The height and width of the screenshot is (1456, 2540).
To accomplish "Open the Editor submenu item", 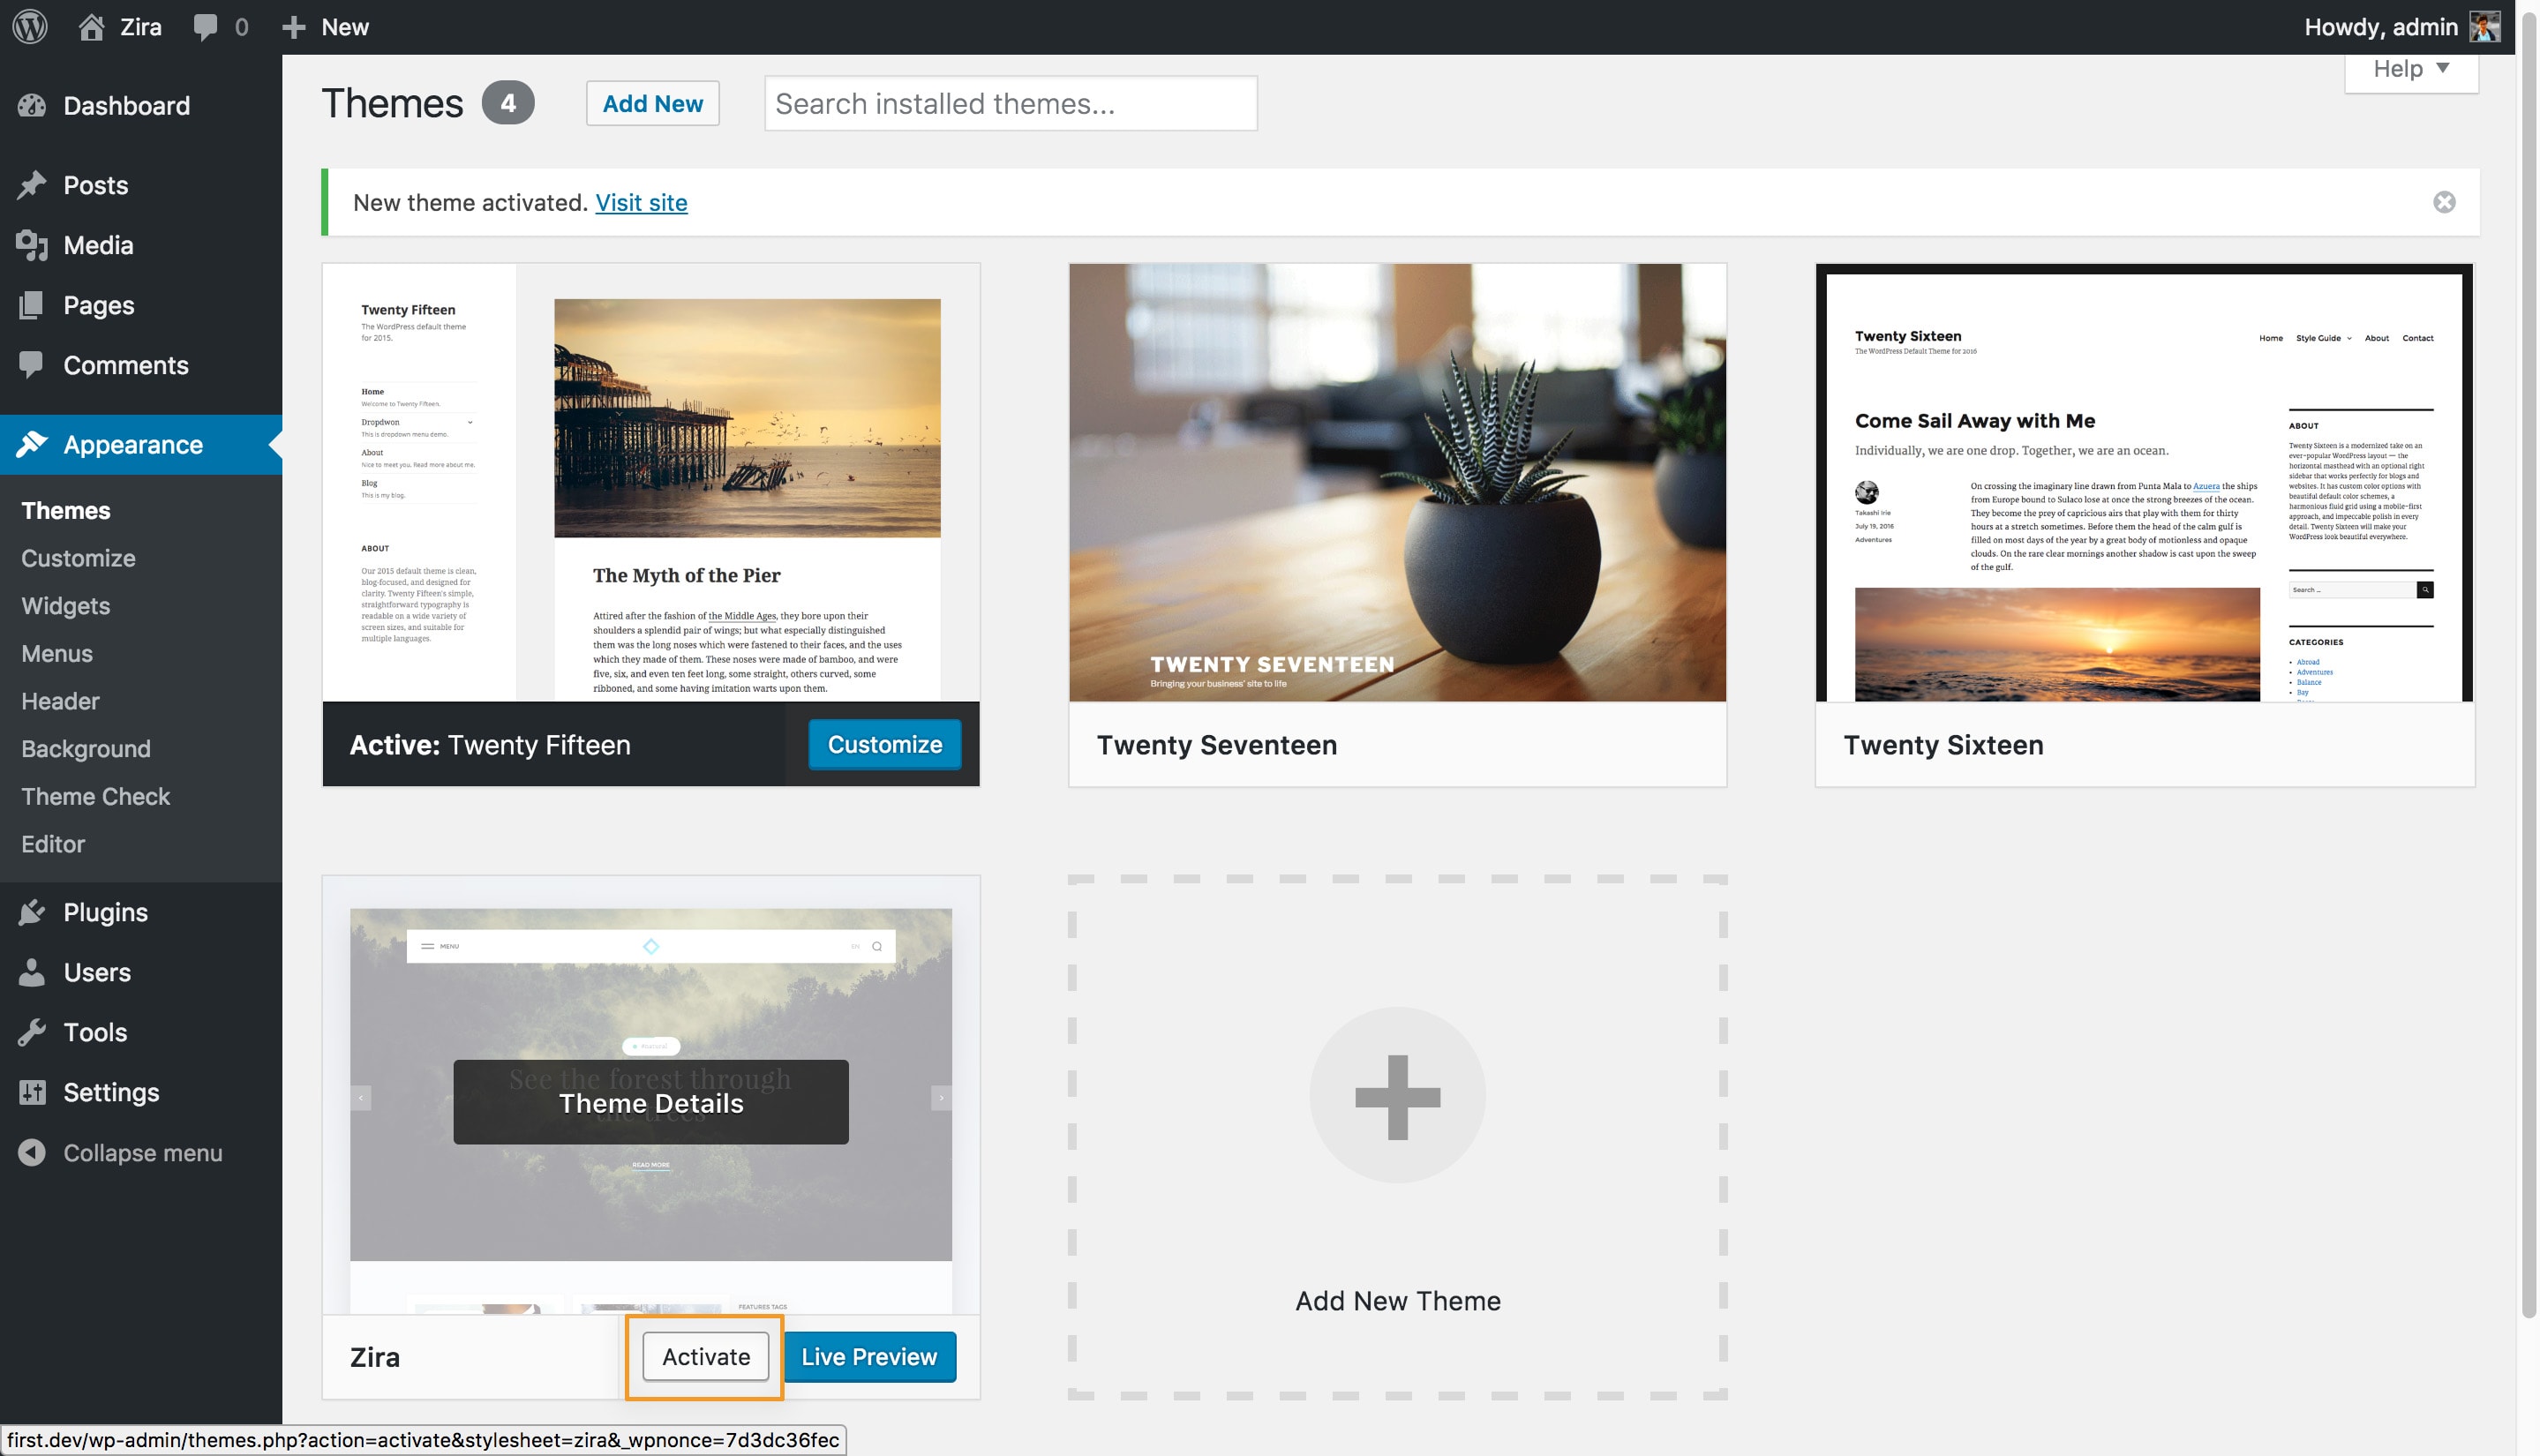I will pyautogui.click(x=53, y=844).
